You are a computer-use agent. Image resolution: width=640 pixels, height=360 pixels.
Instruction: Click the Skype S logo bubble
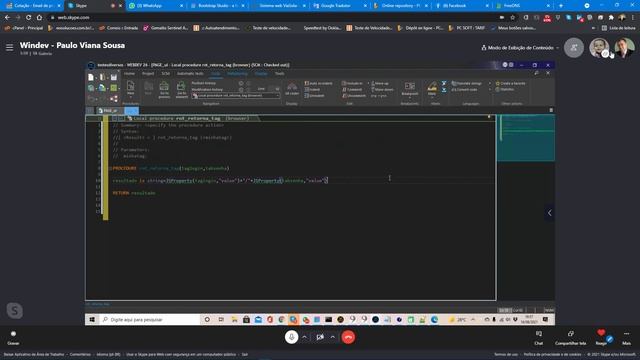15,311
